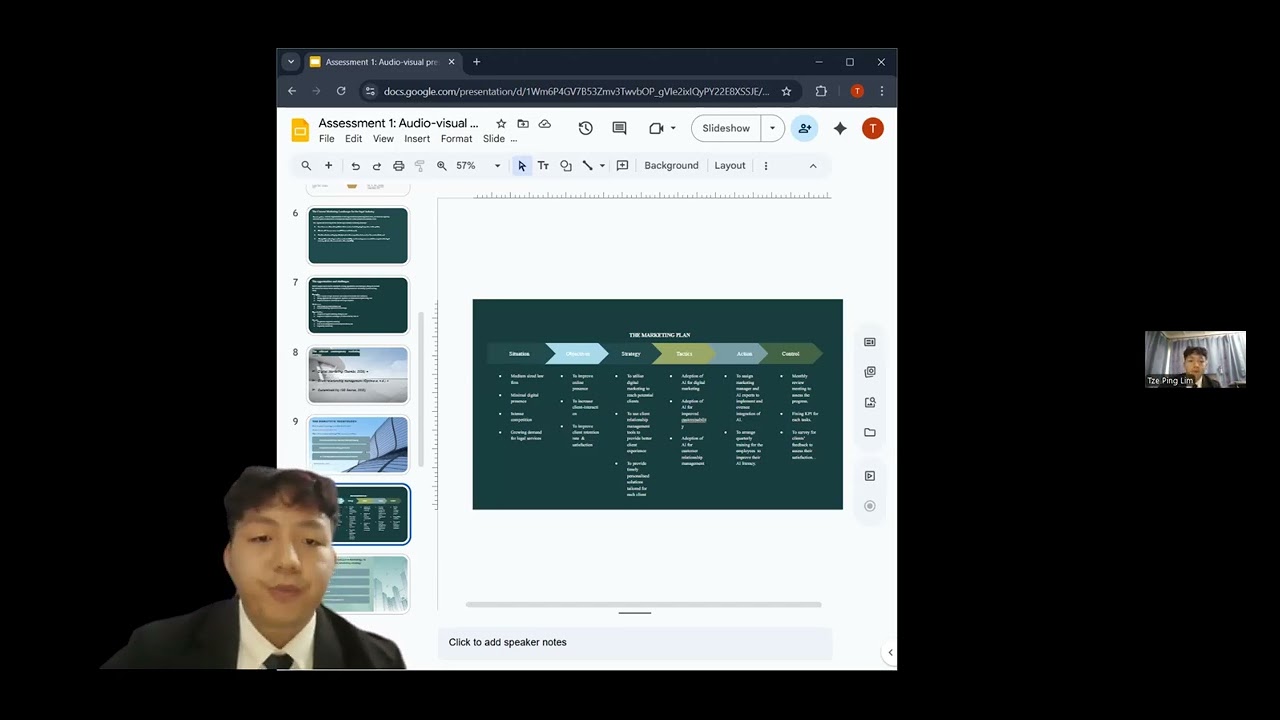Open a new browser tab
The width and height of the screenshot is (1280, 720).
click(476, 62)
